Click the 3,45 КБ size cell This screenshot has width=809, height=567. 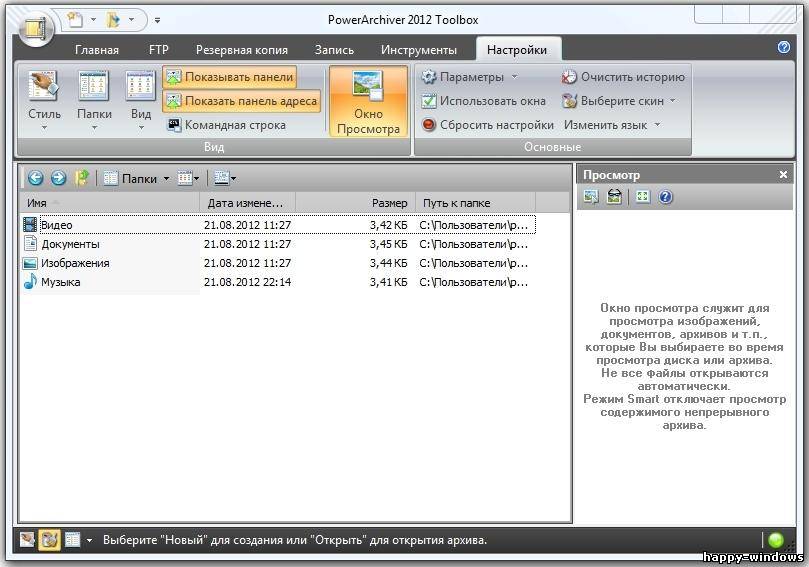[388, 244]
